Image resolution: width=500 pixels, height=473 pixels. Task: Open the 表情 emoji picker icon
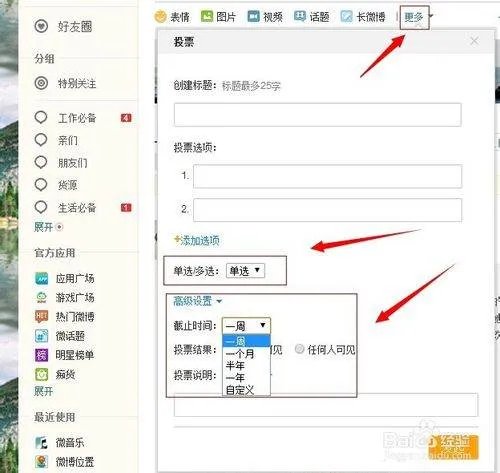pos(161,16)
